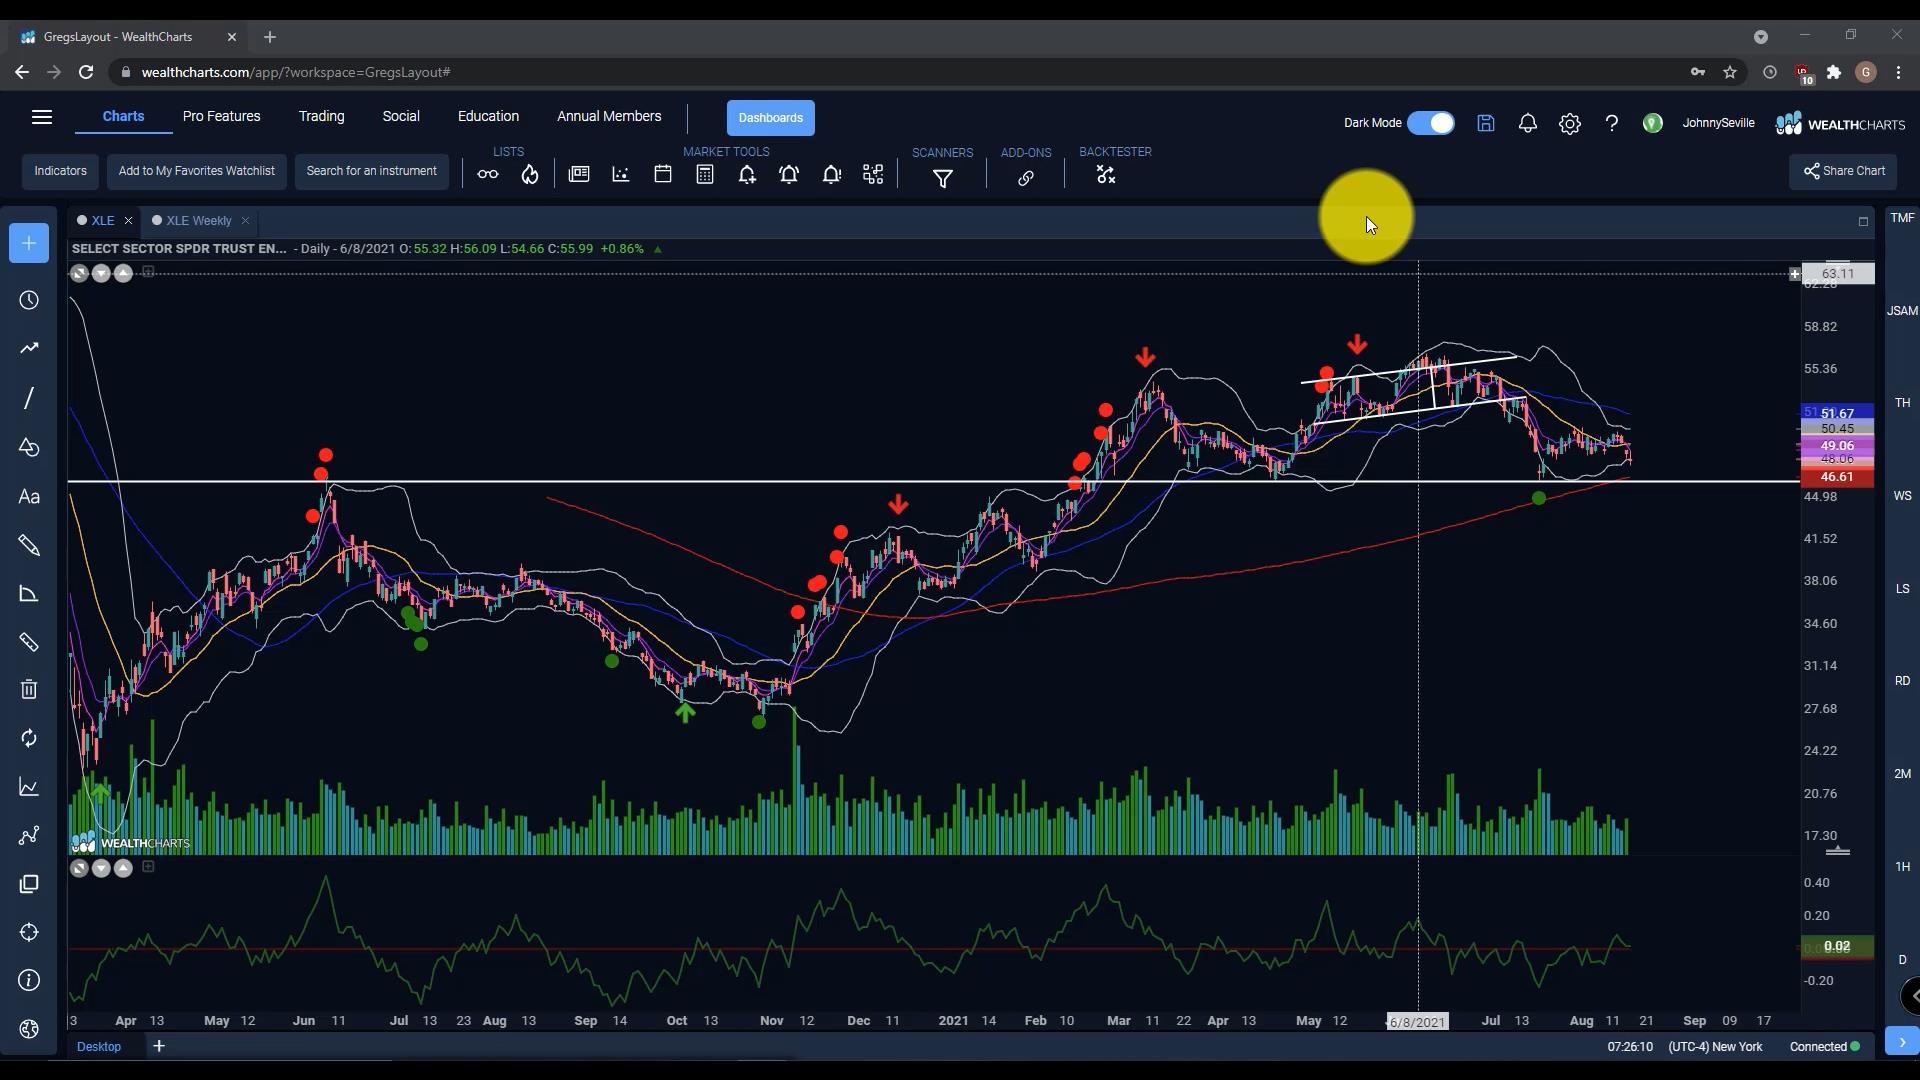
Task: Open the line chart icon in sidebar
Action: 29,788
